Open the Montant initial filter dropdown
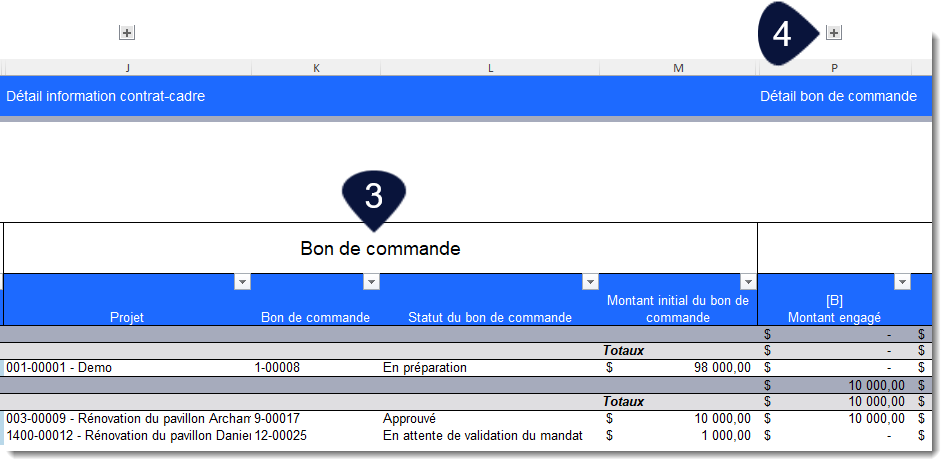Screen dimensions: 947x466 [748, 282]
